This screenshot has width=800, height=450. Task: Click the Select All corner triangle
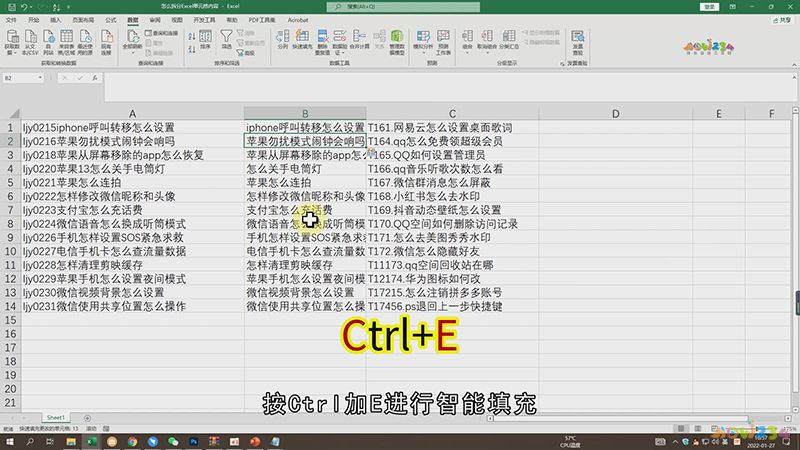pos(14,113)
